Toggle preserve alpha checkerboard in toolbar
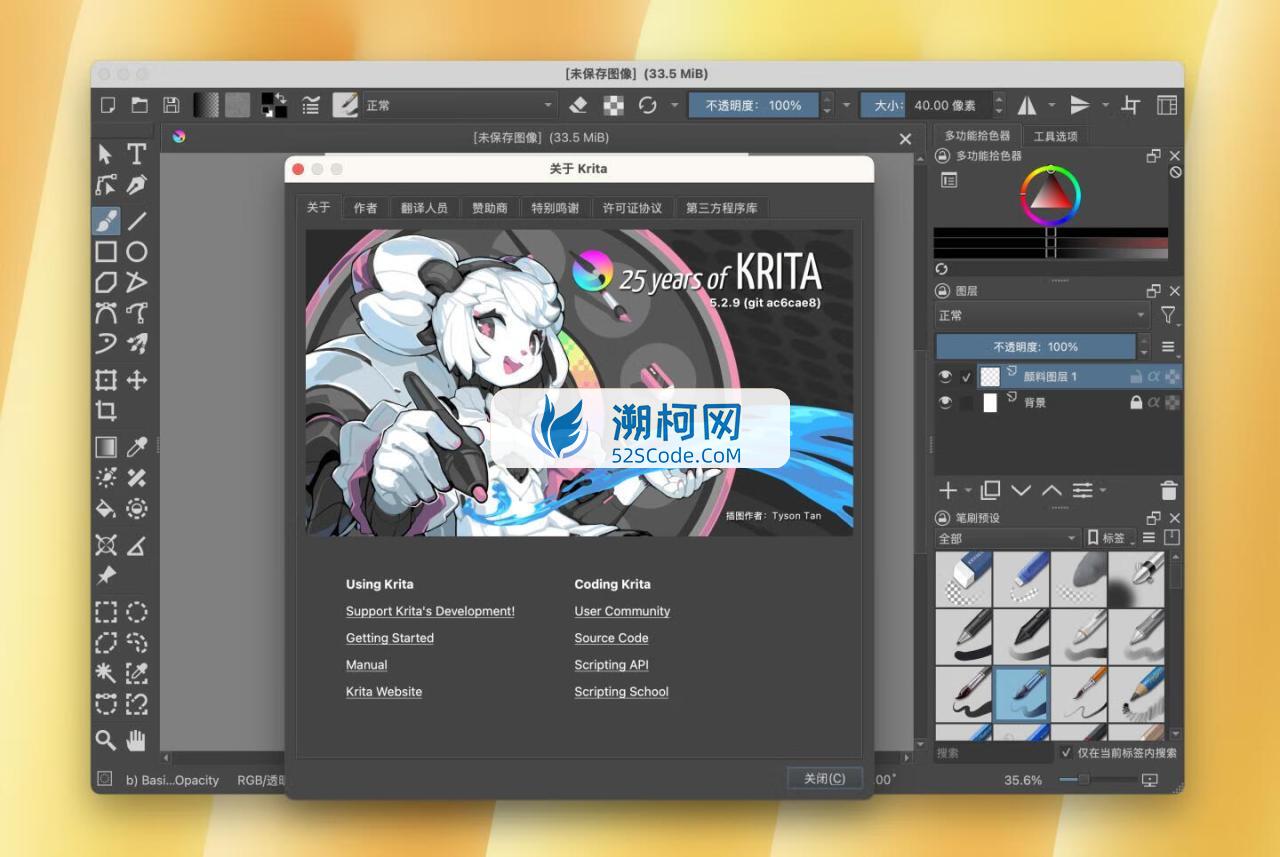 click(614, 105)
